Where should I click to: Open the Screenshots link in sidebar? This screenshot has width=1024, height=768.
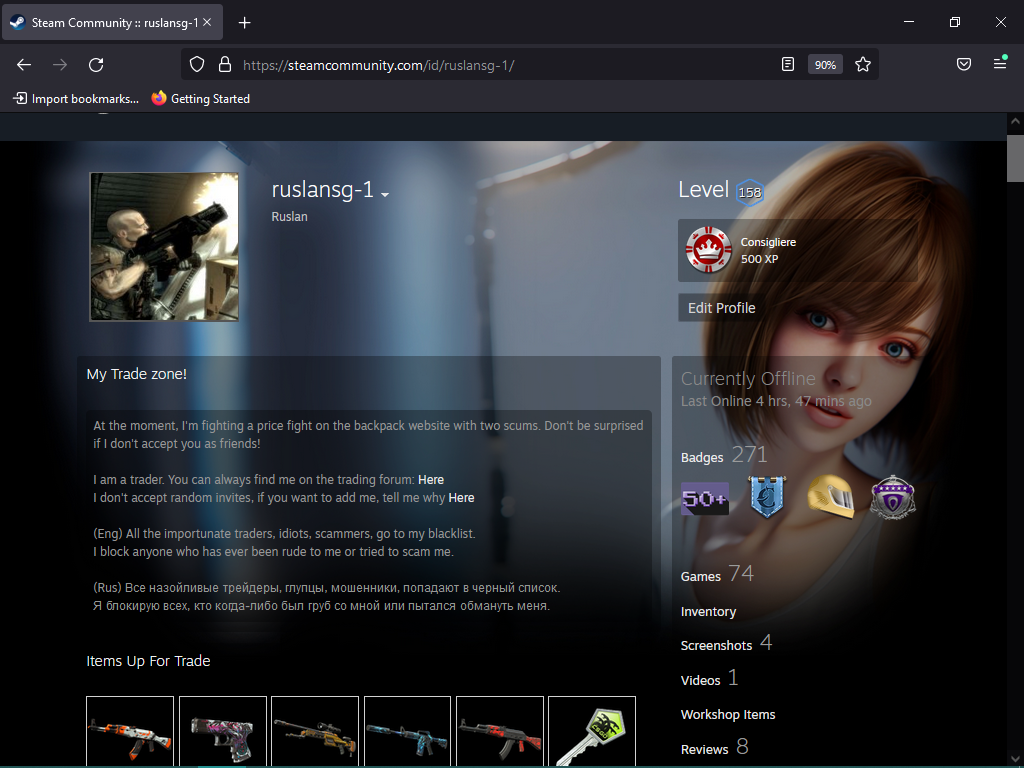pos(716,645)
